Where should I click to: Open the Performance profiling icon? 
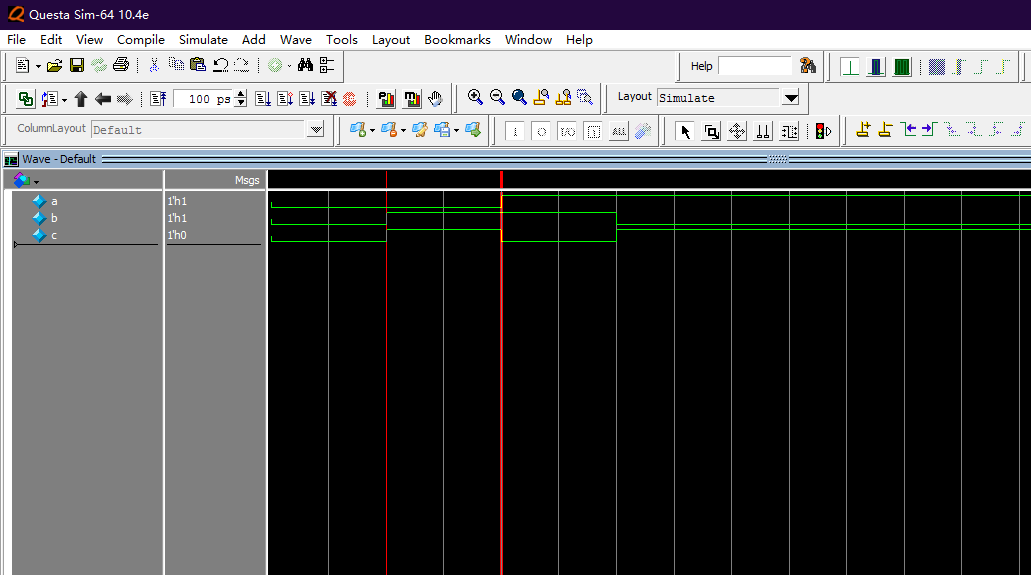pyautogui.click(x=386, y=99)
